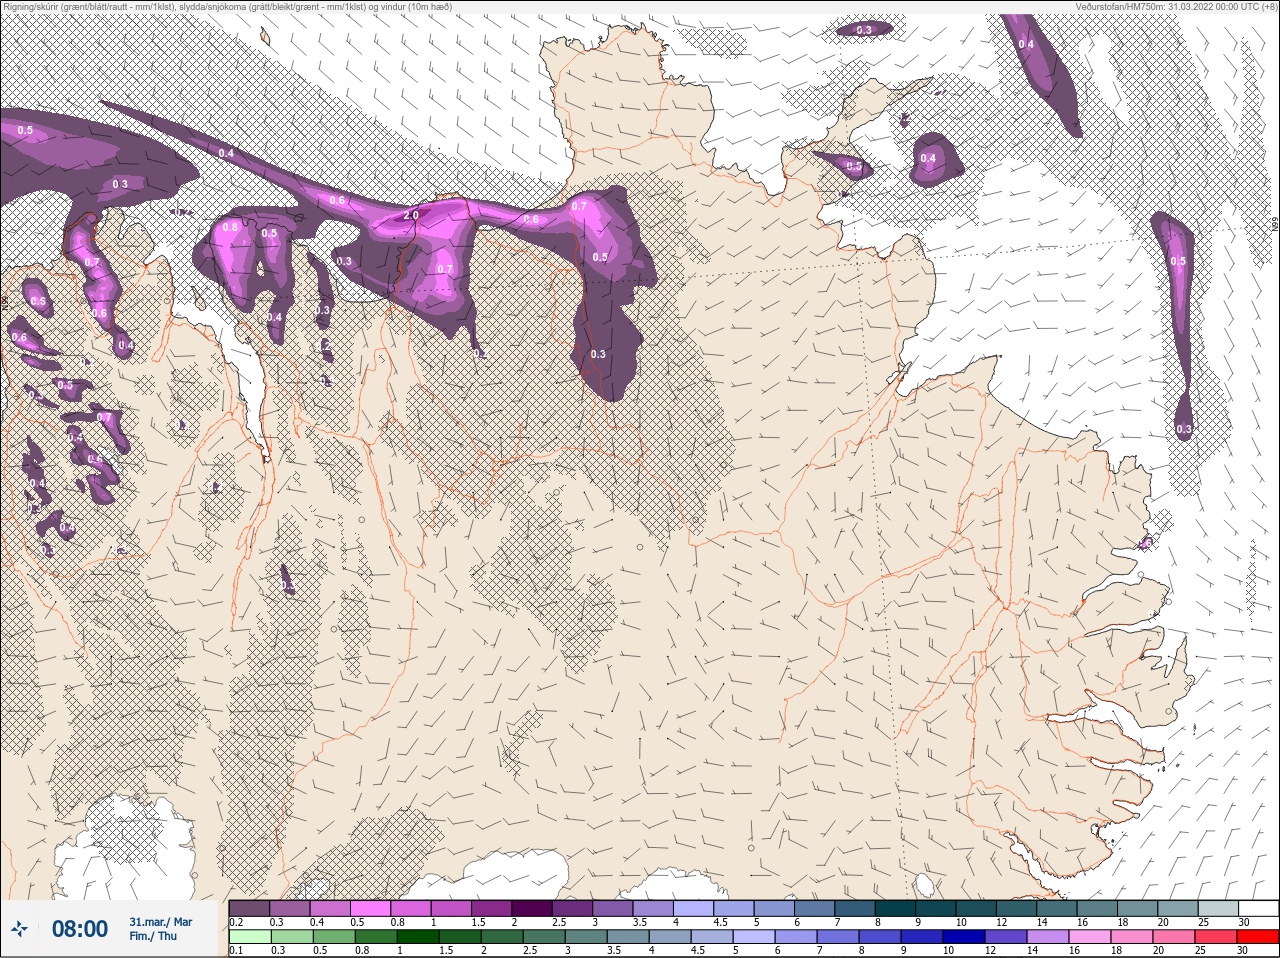
Task: Click the wind compass icon beside 08:00
Action: coord(20,929)
